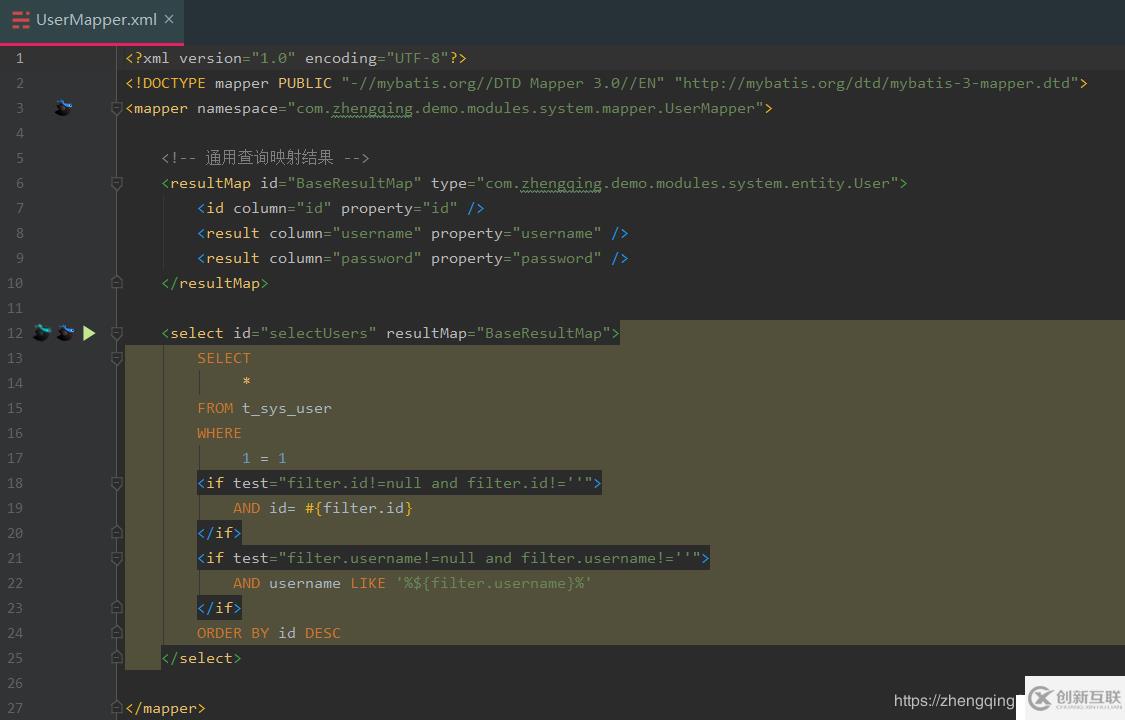Screen dimensions: 1125x720
Task: Click the blue MyBatis navigation icon on line 12
Action: point(65,333)
